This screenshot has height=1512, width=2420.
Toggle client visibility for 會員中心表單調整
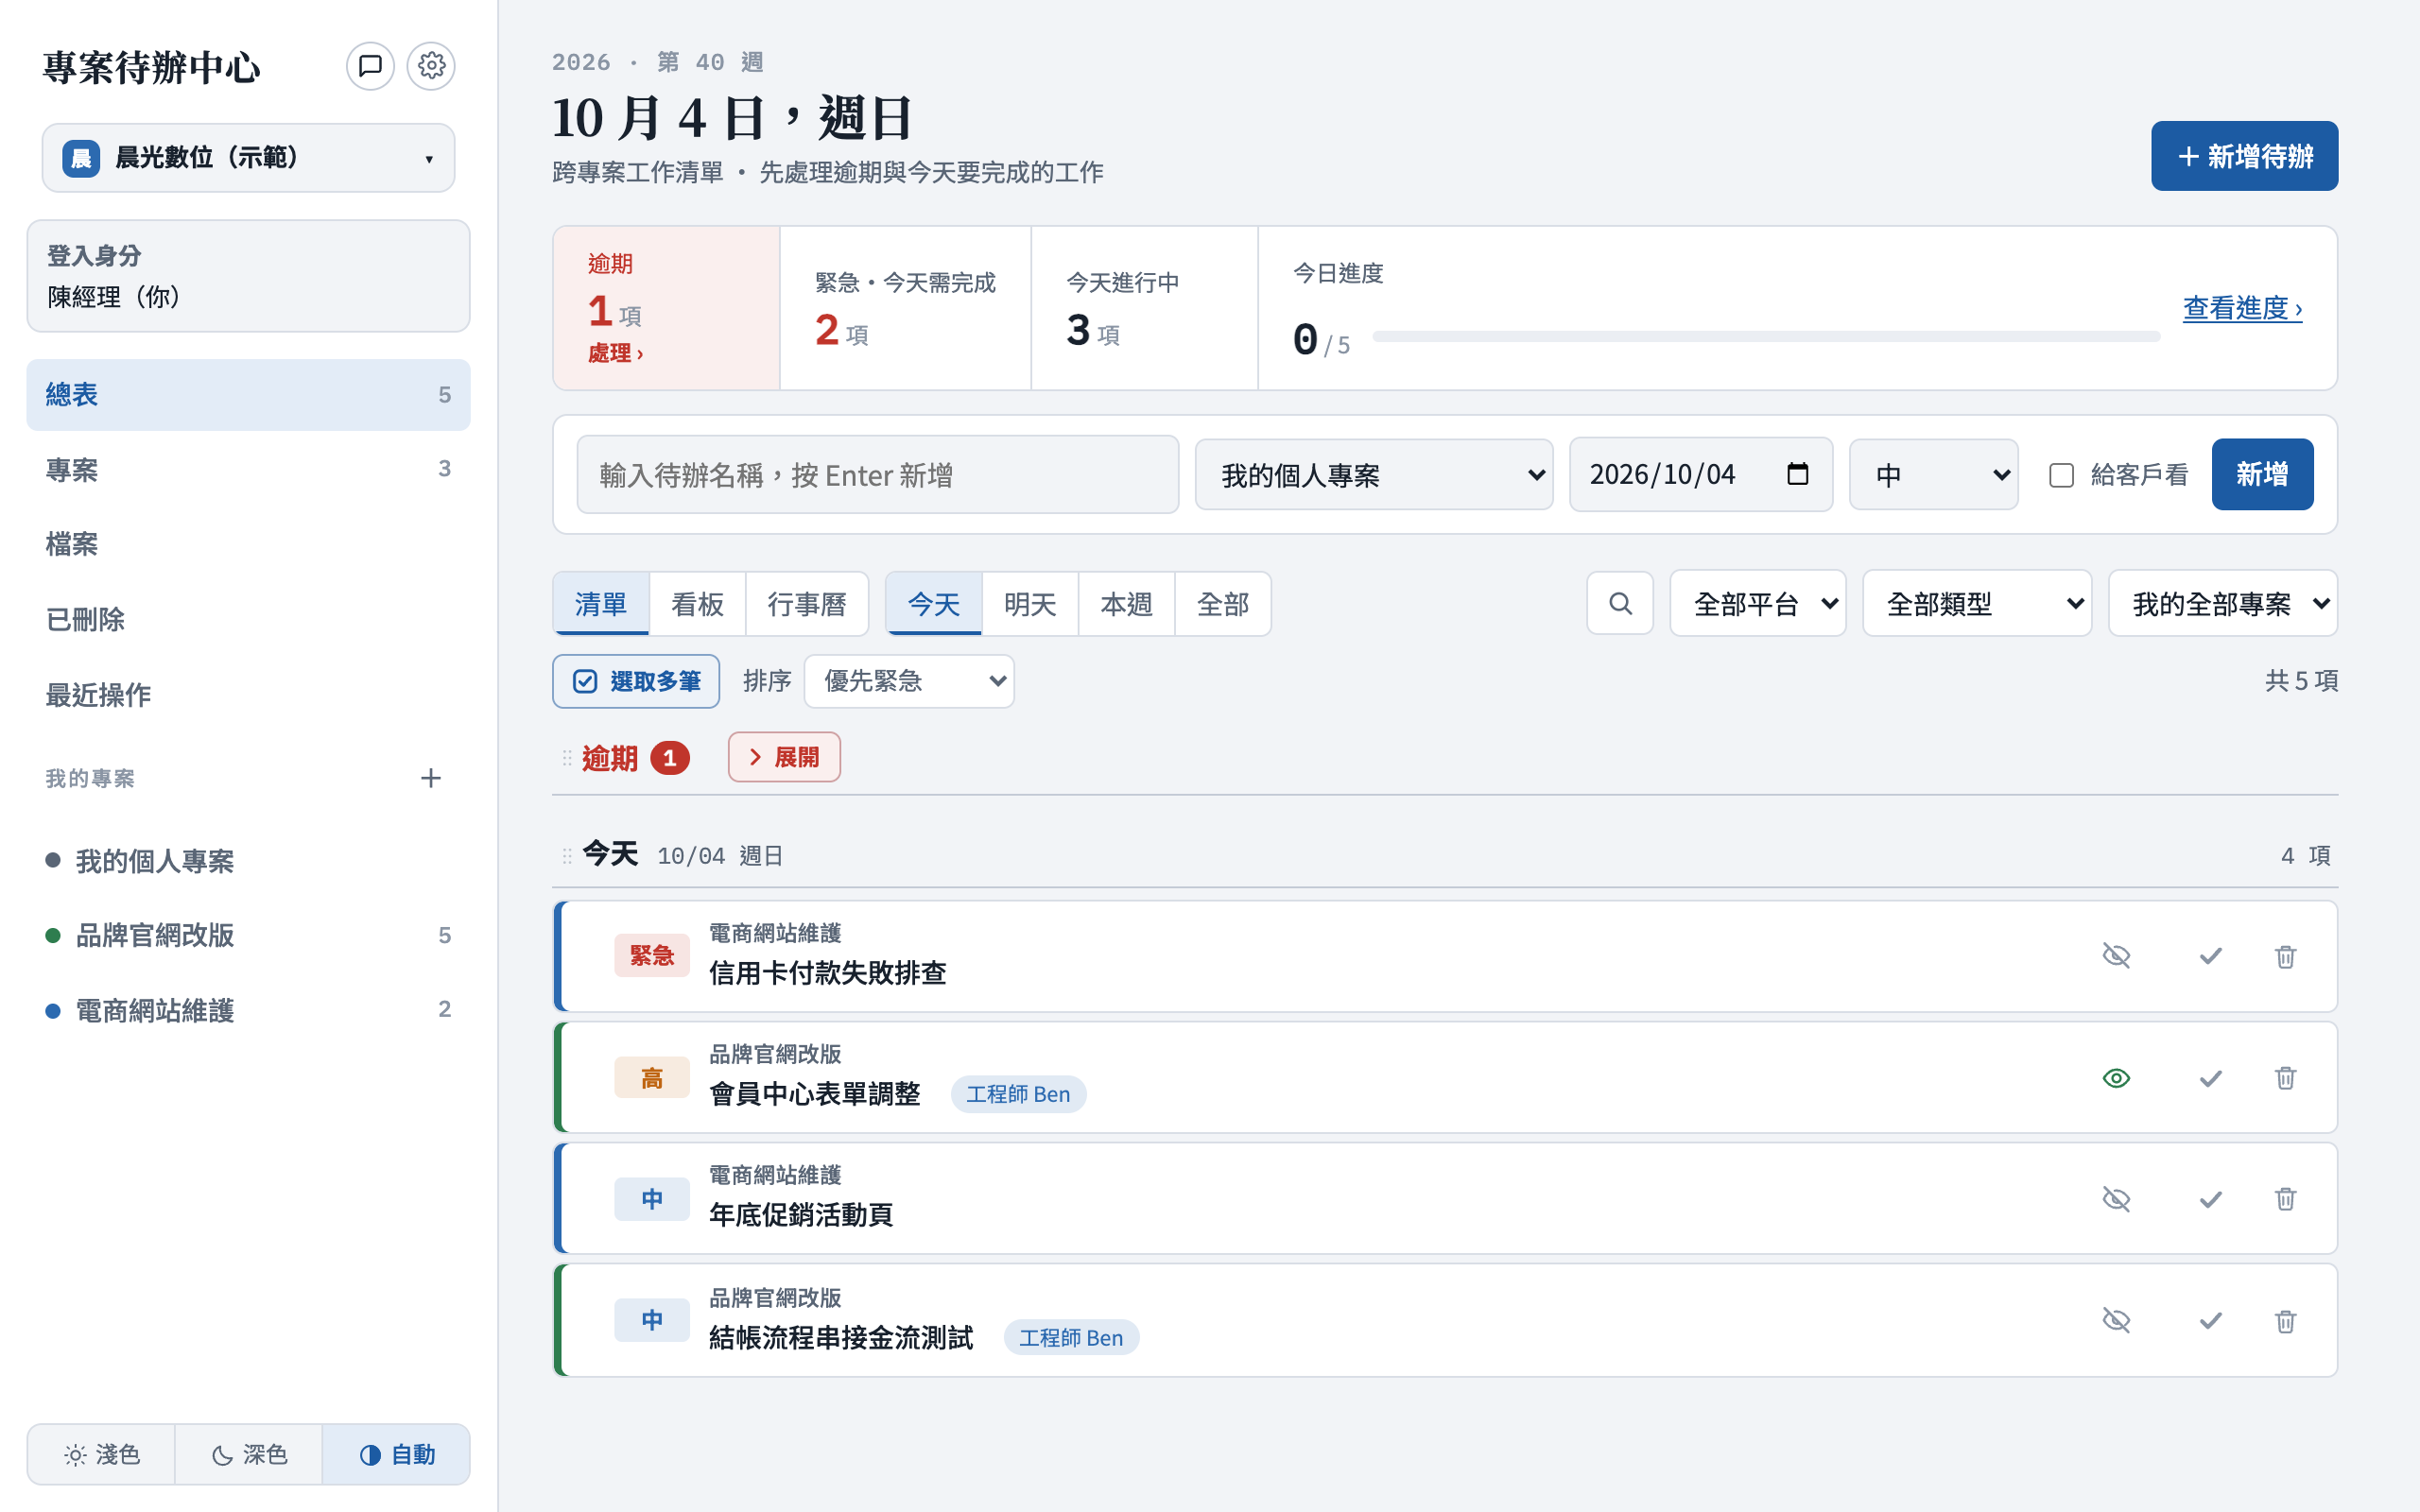(x=2116, y=1078)
